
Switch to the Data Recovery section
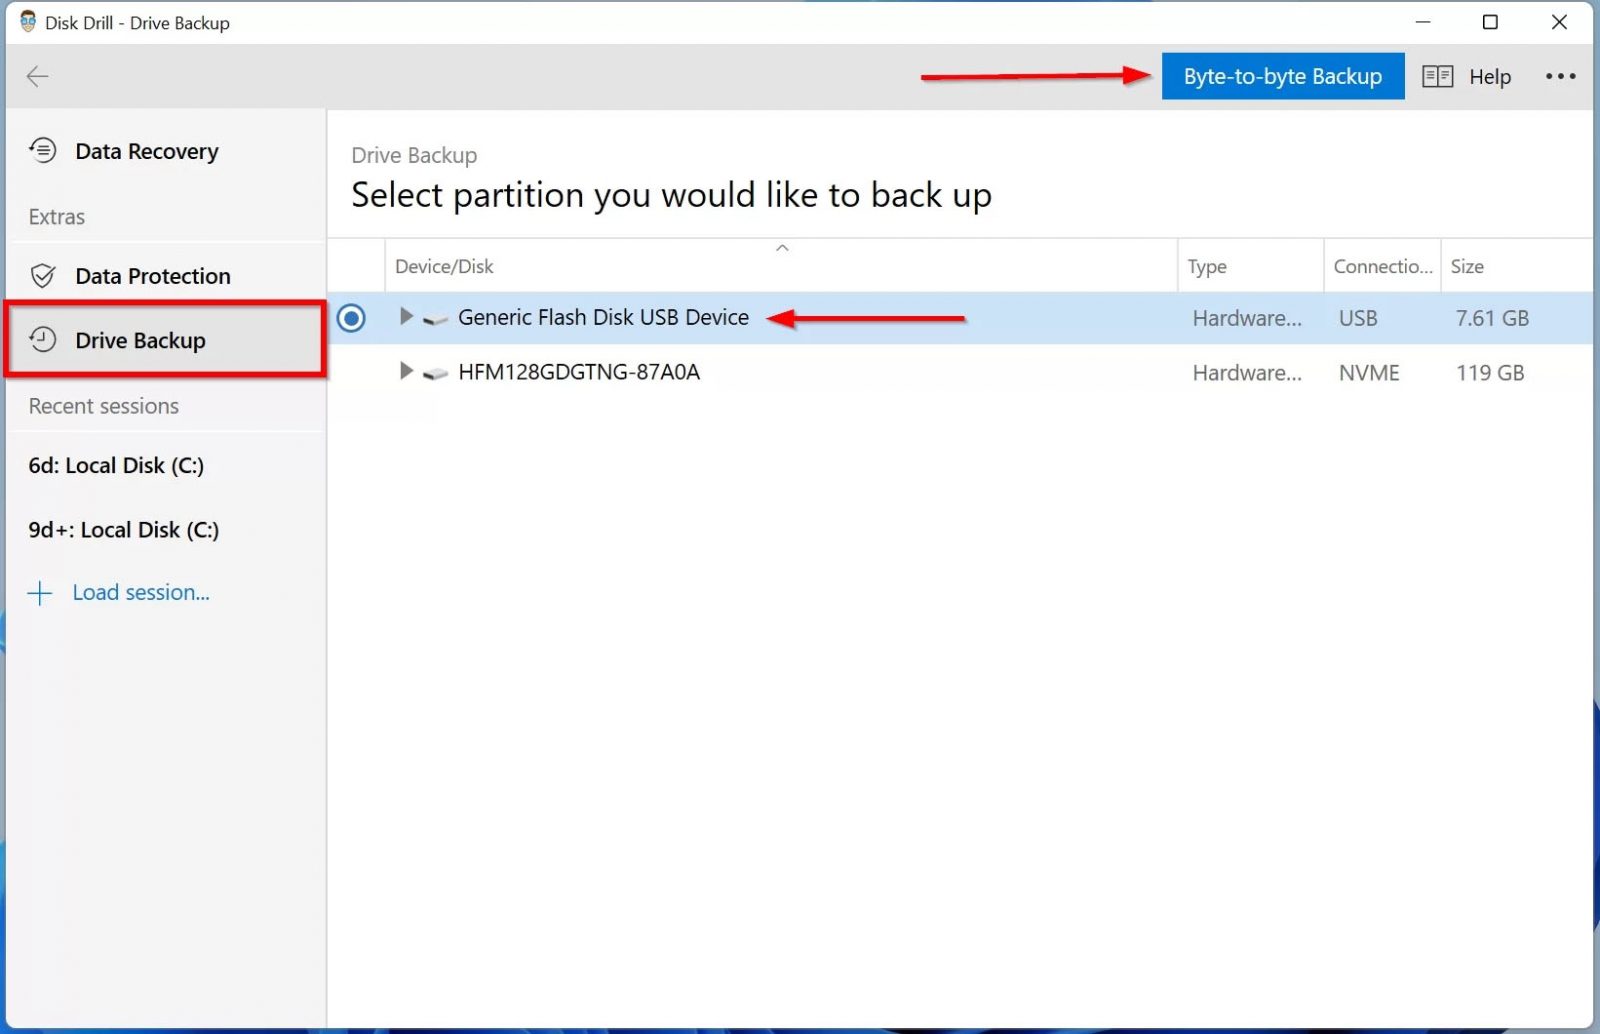tap(146, 151)
